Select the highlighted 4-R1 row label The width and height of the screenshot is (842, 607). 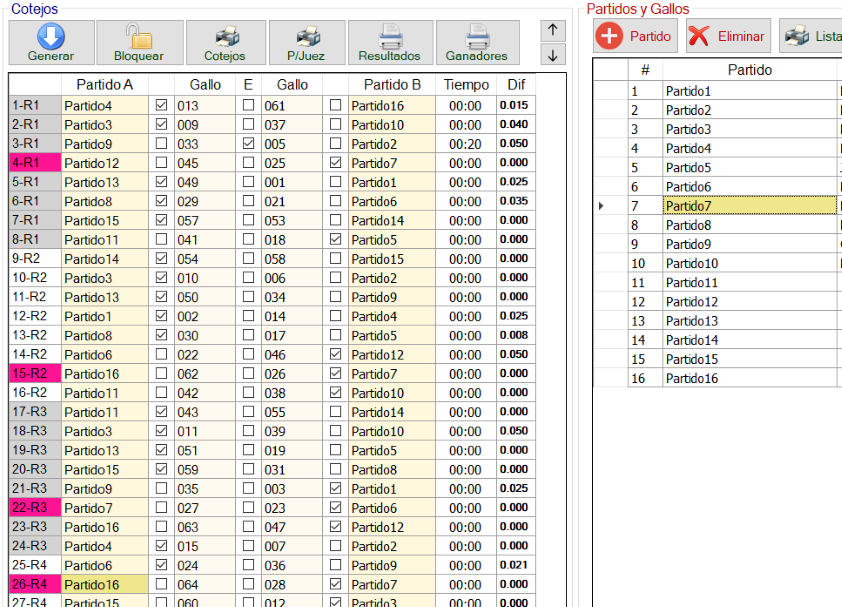(x=35, y=163)
